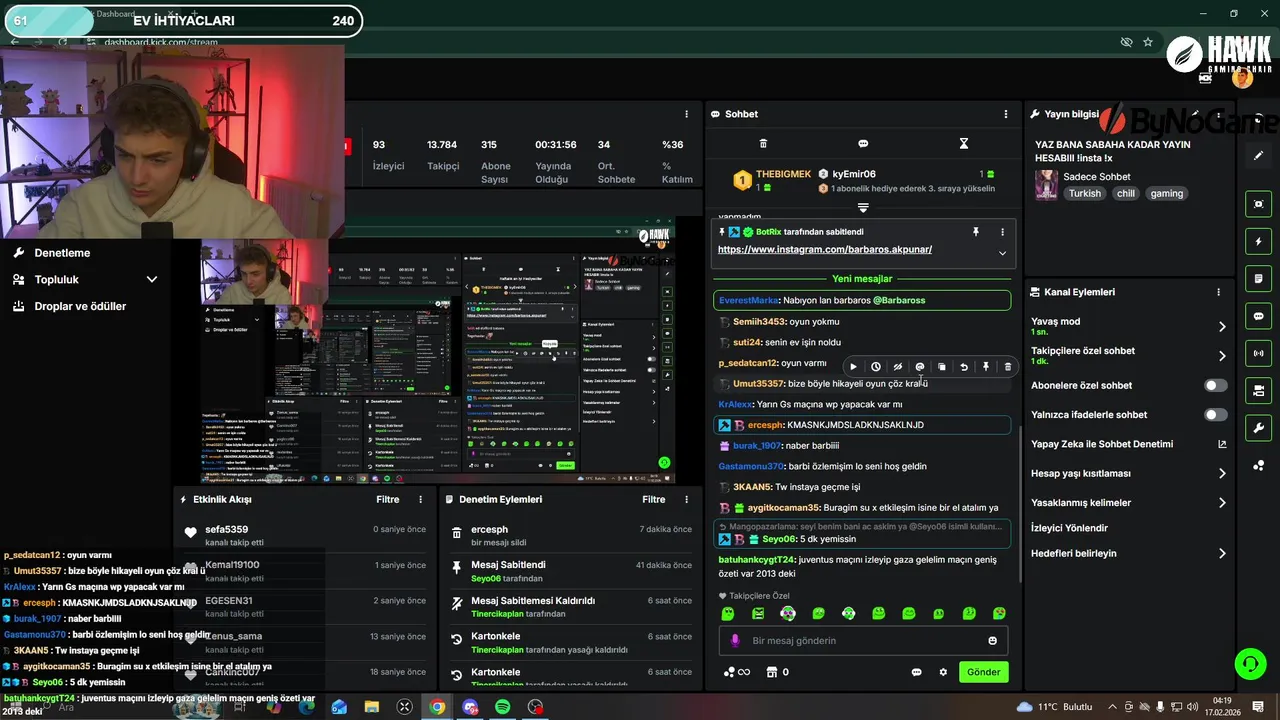This screenshot has width=1280, height=720.
Task: Click the Gönder send button
Action: (983, 672)
